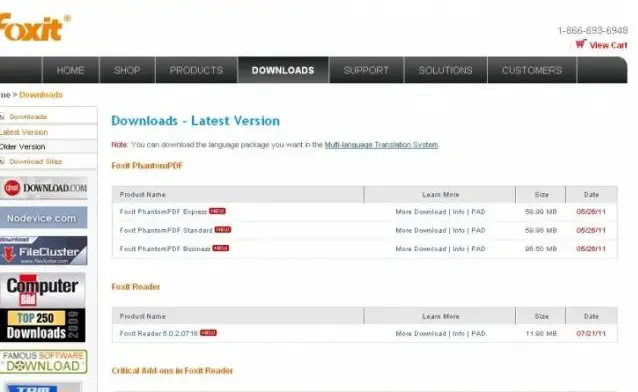
Task: Click More in the PhantomPDF Business row
Action: click(404, 249)
